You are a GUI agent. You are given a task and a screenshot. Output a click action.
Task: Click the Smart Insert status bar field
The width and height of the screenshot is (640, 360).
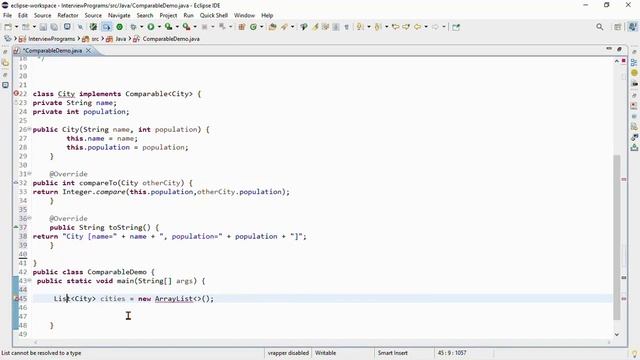click(393, 353)
